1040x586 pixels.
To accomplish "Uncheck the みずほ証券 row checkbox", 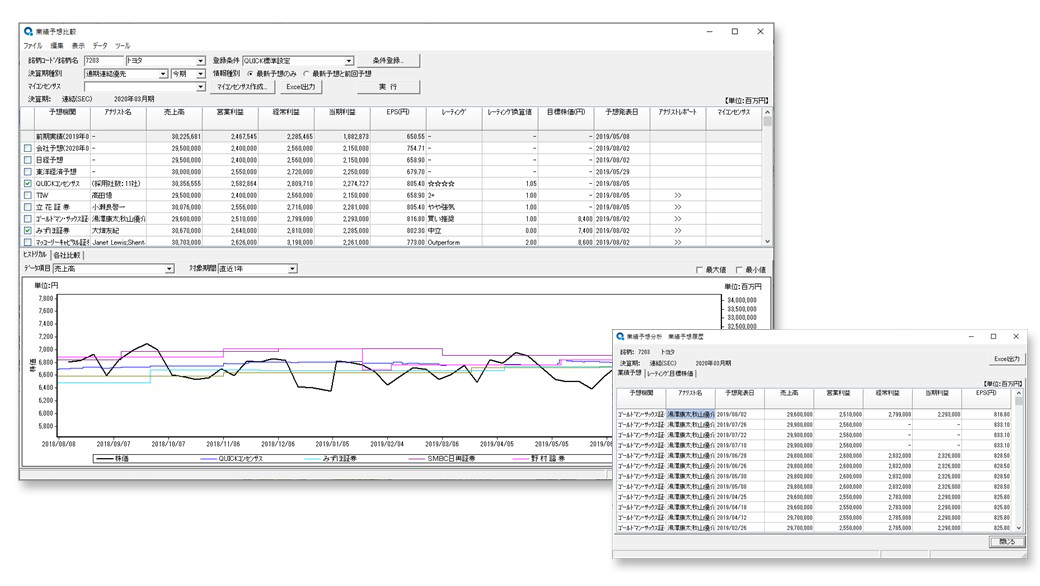I will click(x=28, y=231).
